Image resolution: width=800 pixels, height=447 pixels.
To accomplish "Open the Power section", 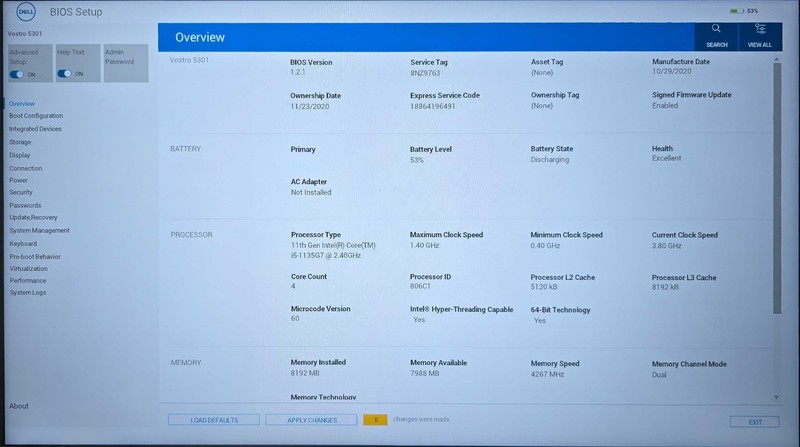I will pyautogui.click(x=18, y=181).
